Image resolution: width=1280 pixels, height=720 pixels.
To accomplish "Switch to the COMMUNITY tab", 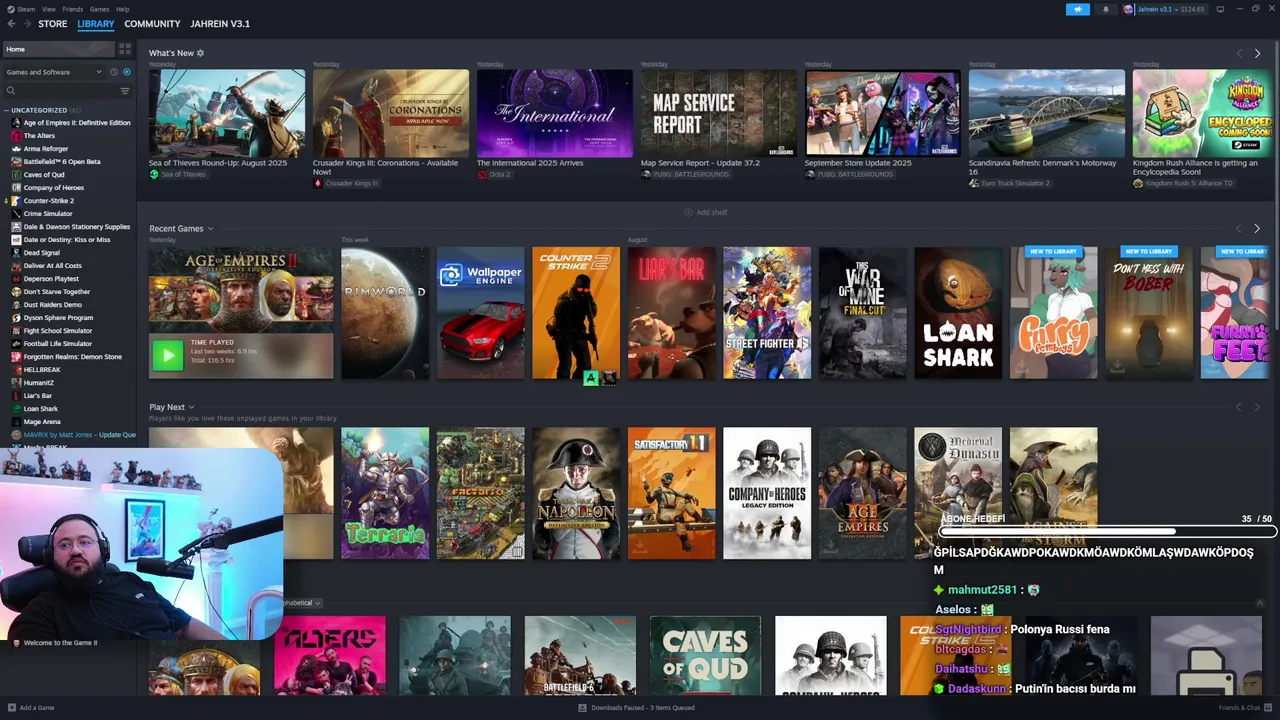I will point(152,23).
